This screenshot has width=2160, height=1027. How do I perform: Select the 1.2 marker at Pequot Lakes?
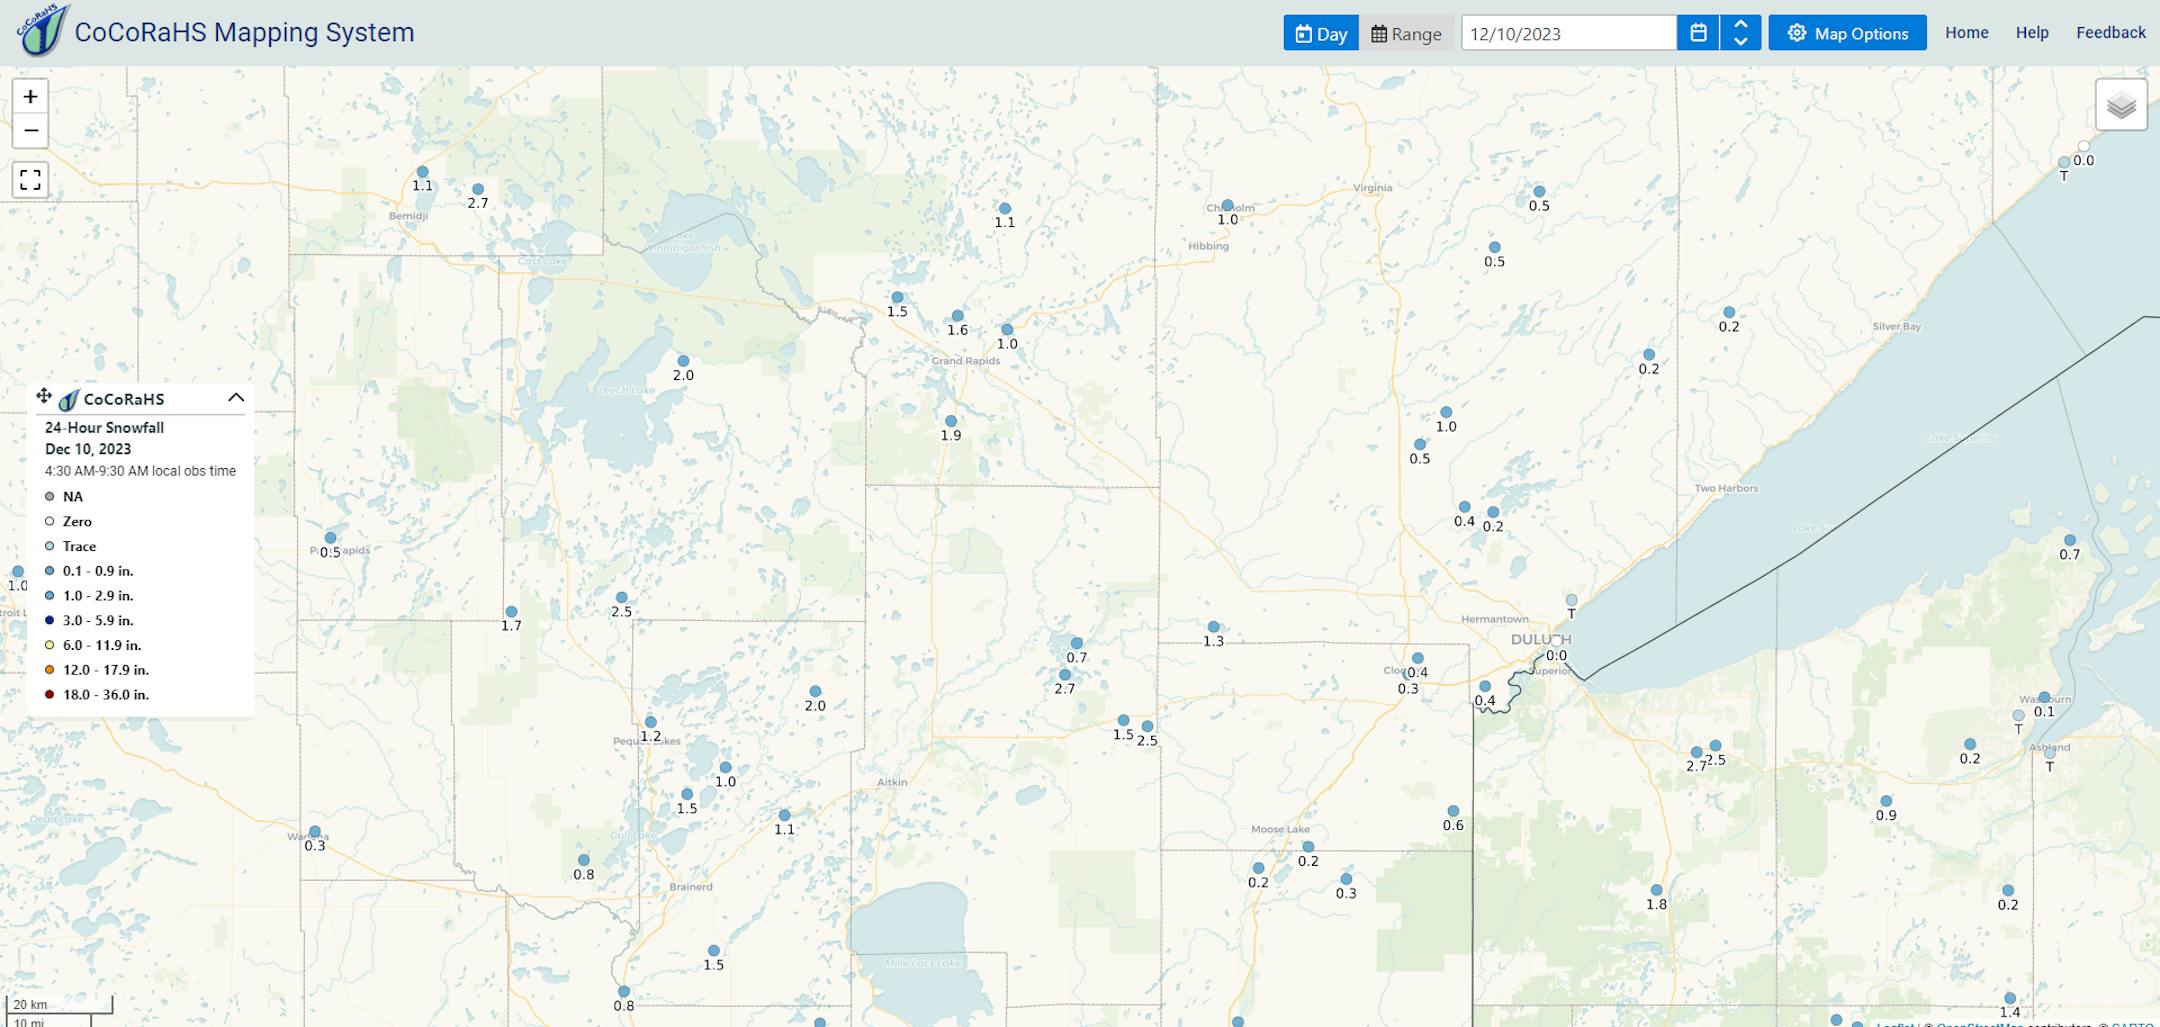click(650, 722)
